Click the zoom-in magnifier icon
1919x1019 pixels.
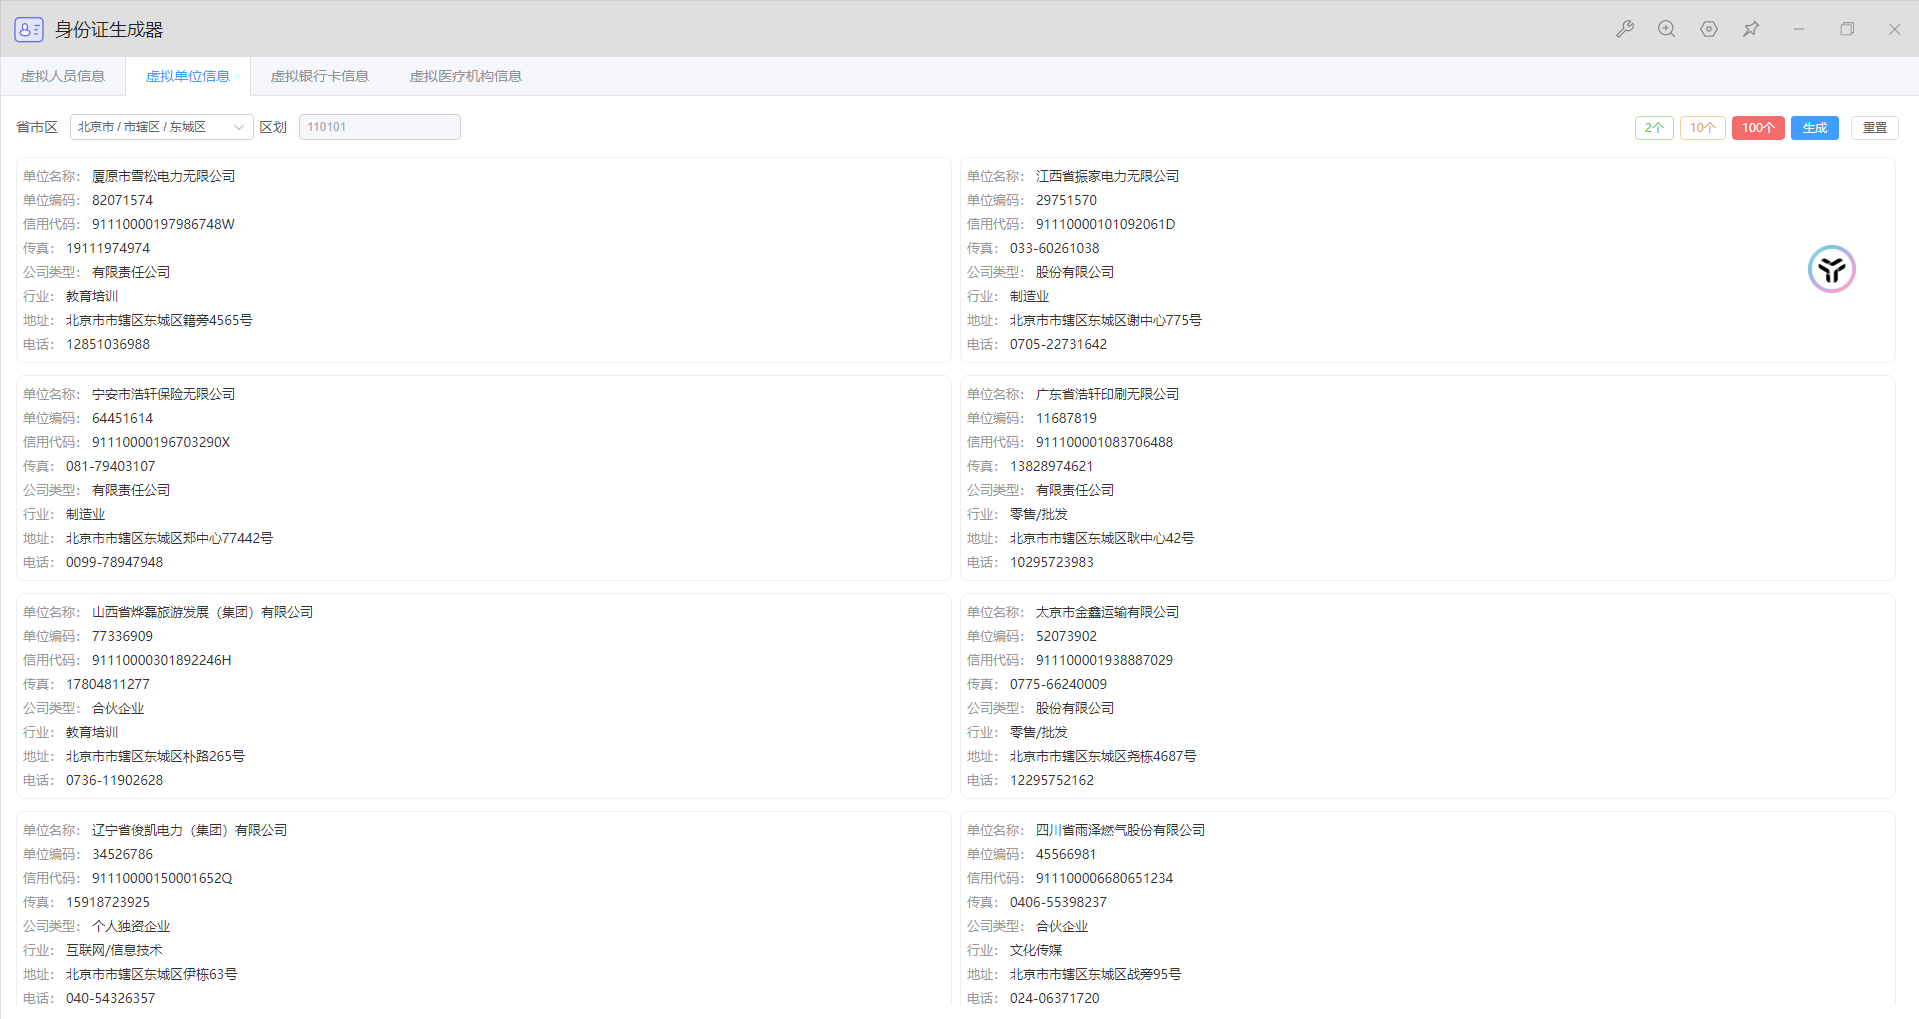tap(1666, 29)
